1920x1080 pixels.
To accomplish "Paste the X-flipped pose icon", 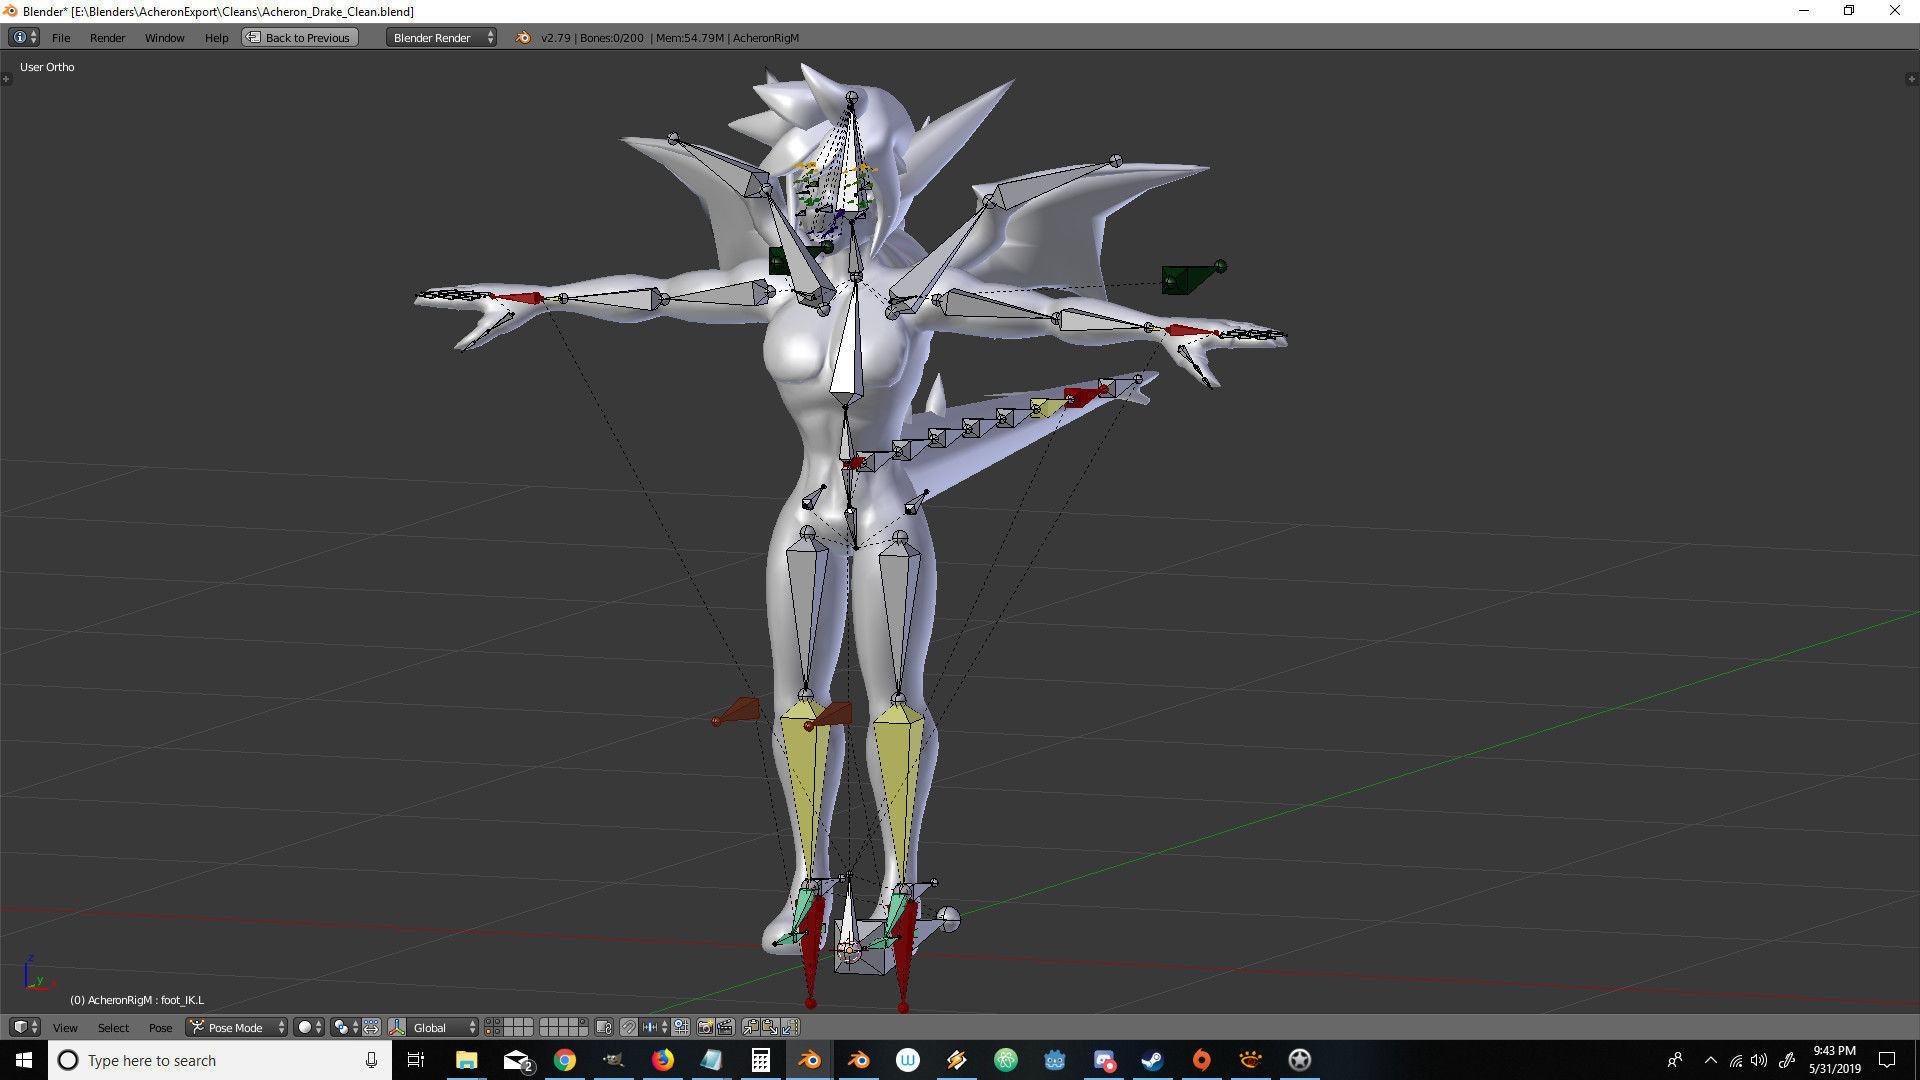I will click(x=790, y=1027).
